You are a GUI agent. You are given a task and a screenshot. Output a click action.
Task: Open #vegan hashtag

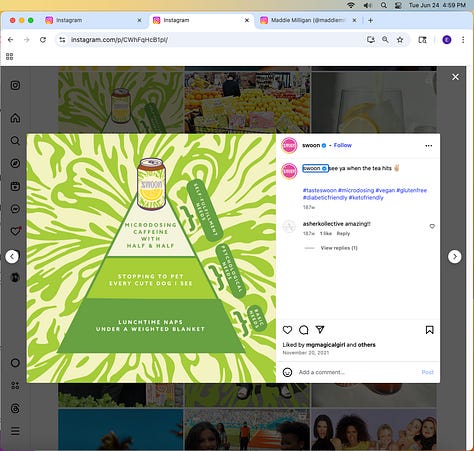pos(385,190)
